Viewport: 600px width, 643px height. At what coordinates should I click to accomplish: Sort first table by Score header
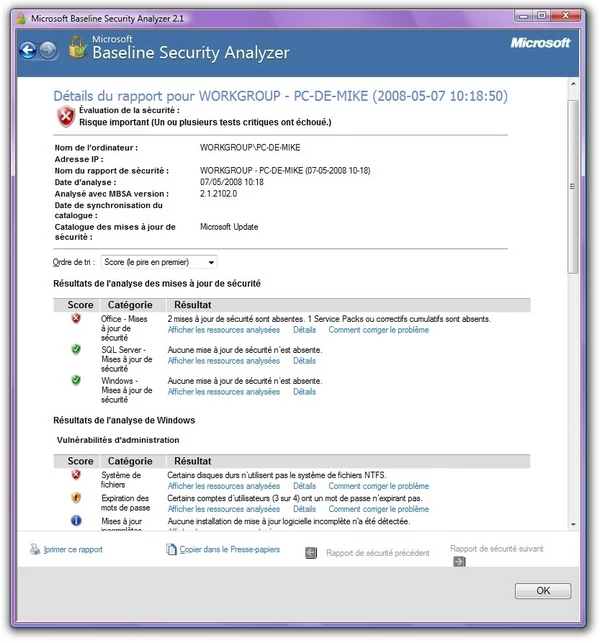click(x=80, y=305)
